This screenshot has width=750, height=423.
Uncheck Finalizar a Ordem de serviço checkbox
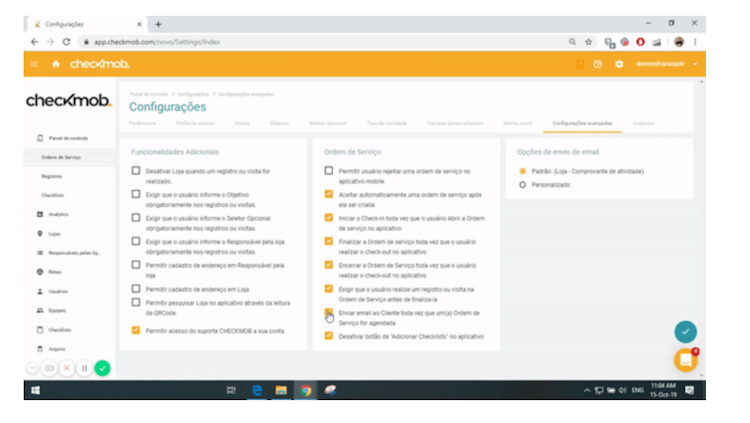click(x=329, y=241)
